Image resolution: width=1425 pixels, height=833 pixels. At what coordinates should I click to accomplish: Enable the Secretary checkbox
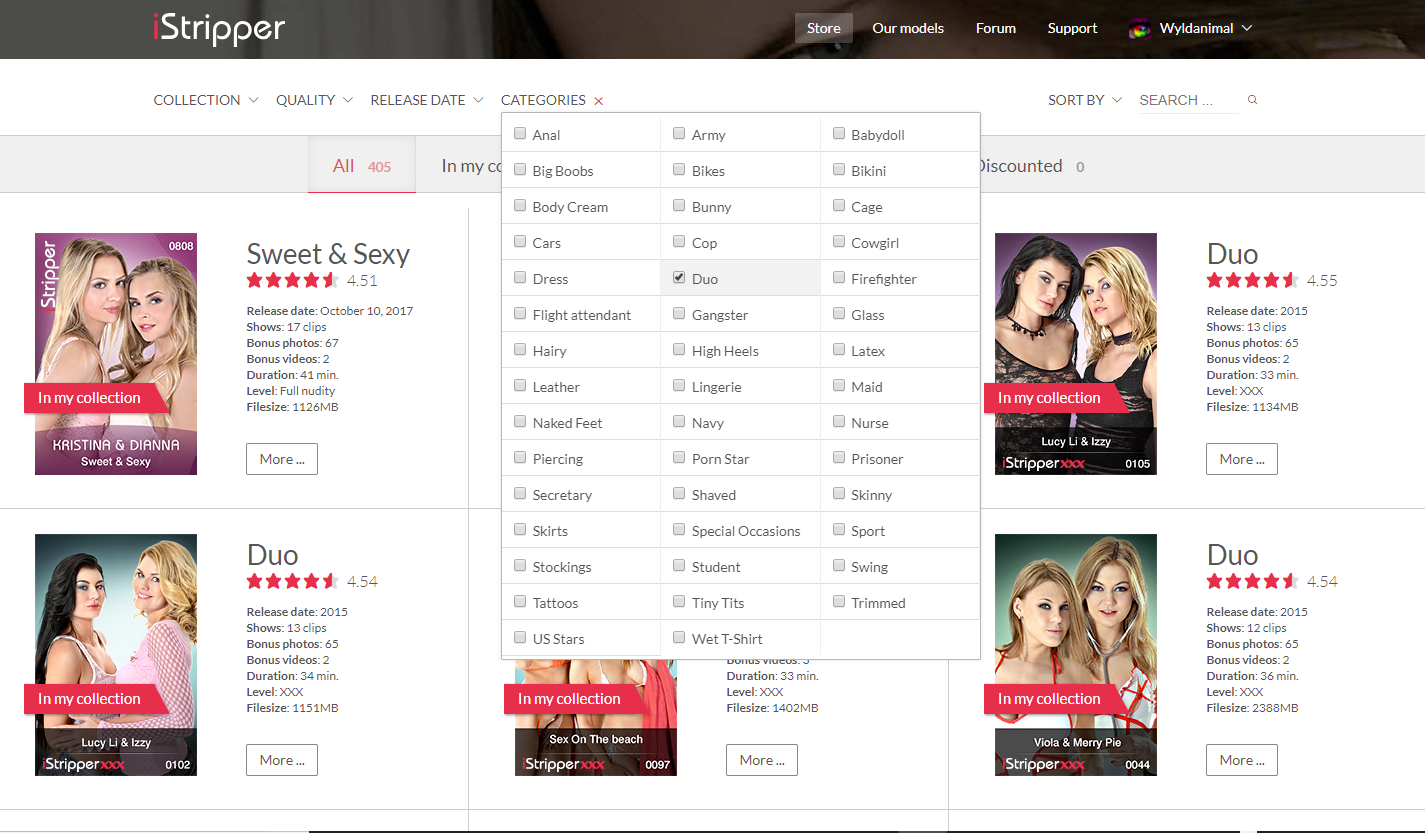point(520,493)
